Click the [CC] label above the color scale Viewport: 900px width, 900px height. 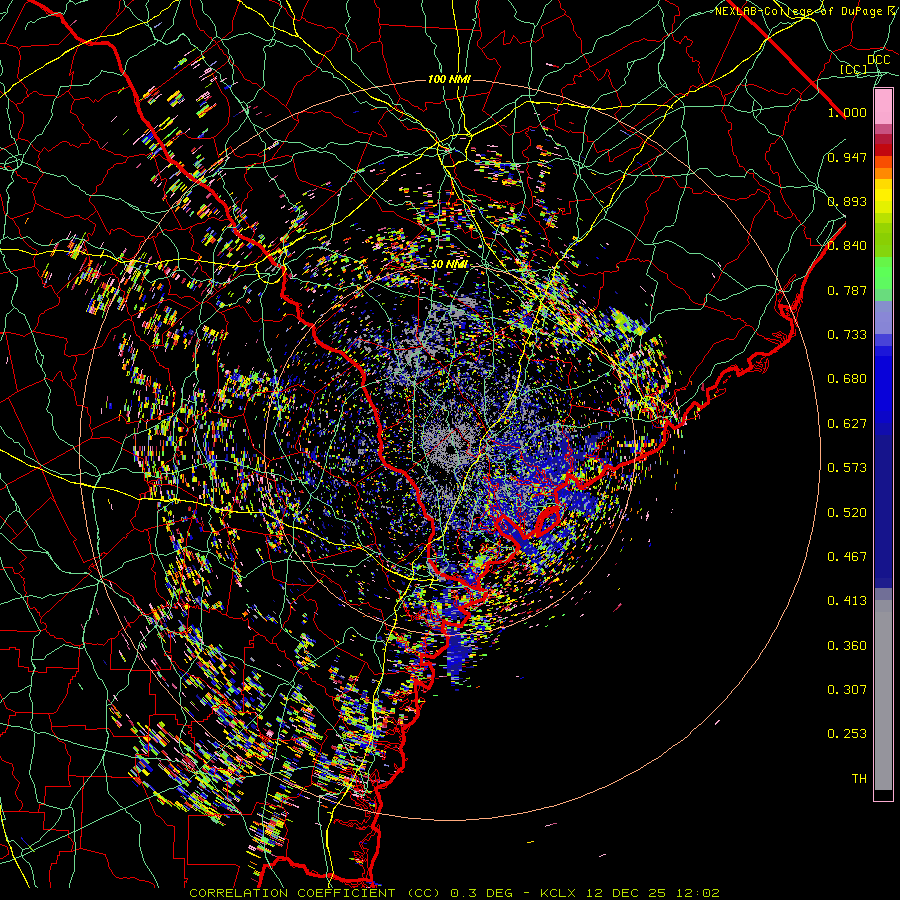click(853, 70)
